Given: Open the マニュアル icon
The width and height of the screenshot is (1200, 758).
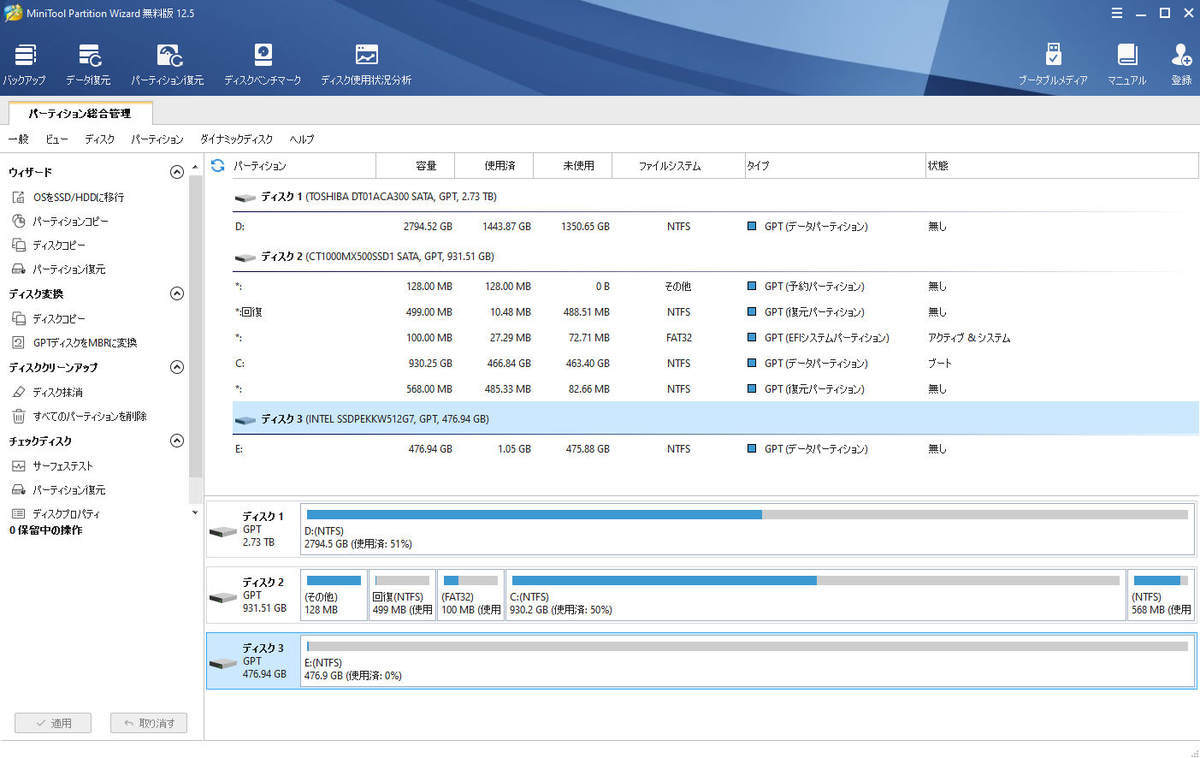Looking at the screenshot, I should point(1127,64).
